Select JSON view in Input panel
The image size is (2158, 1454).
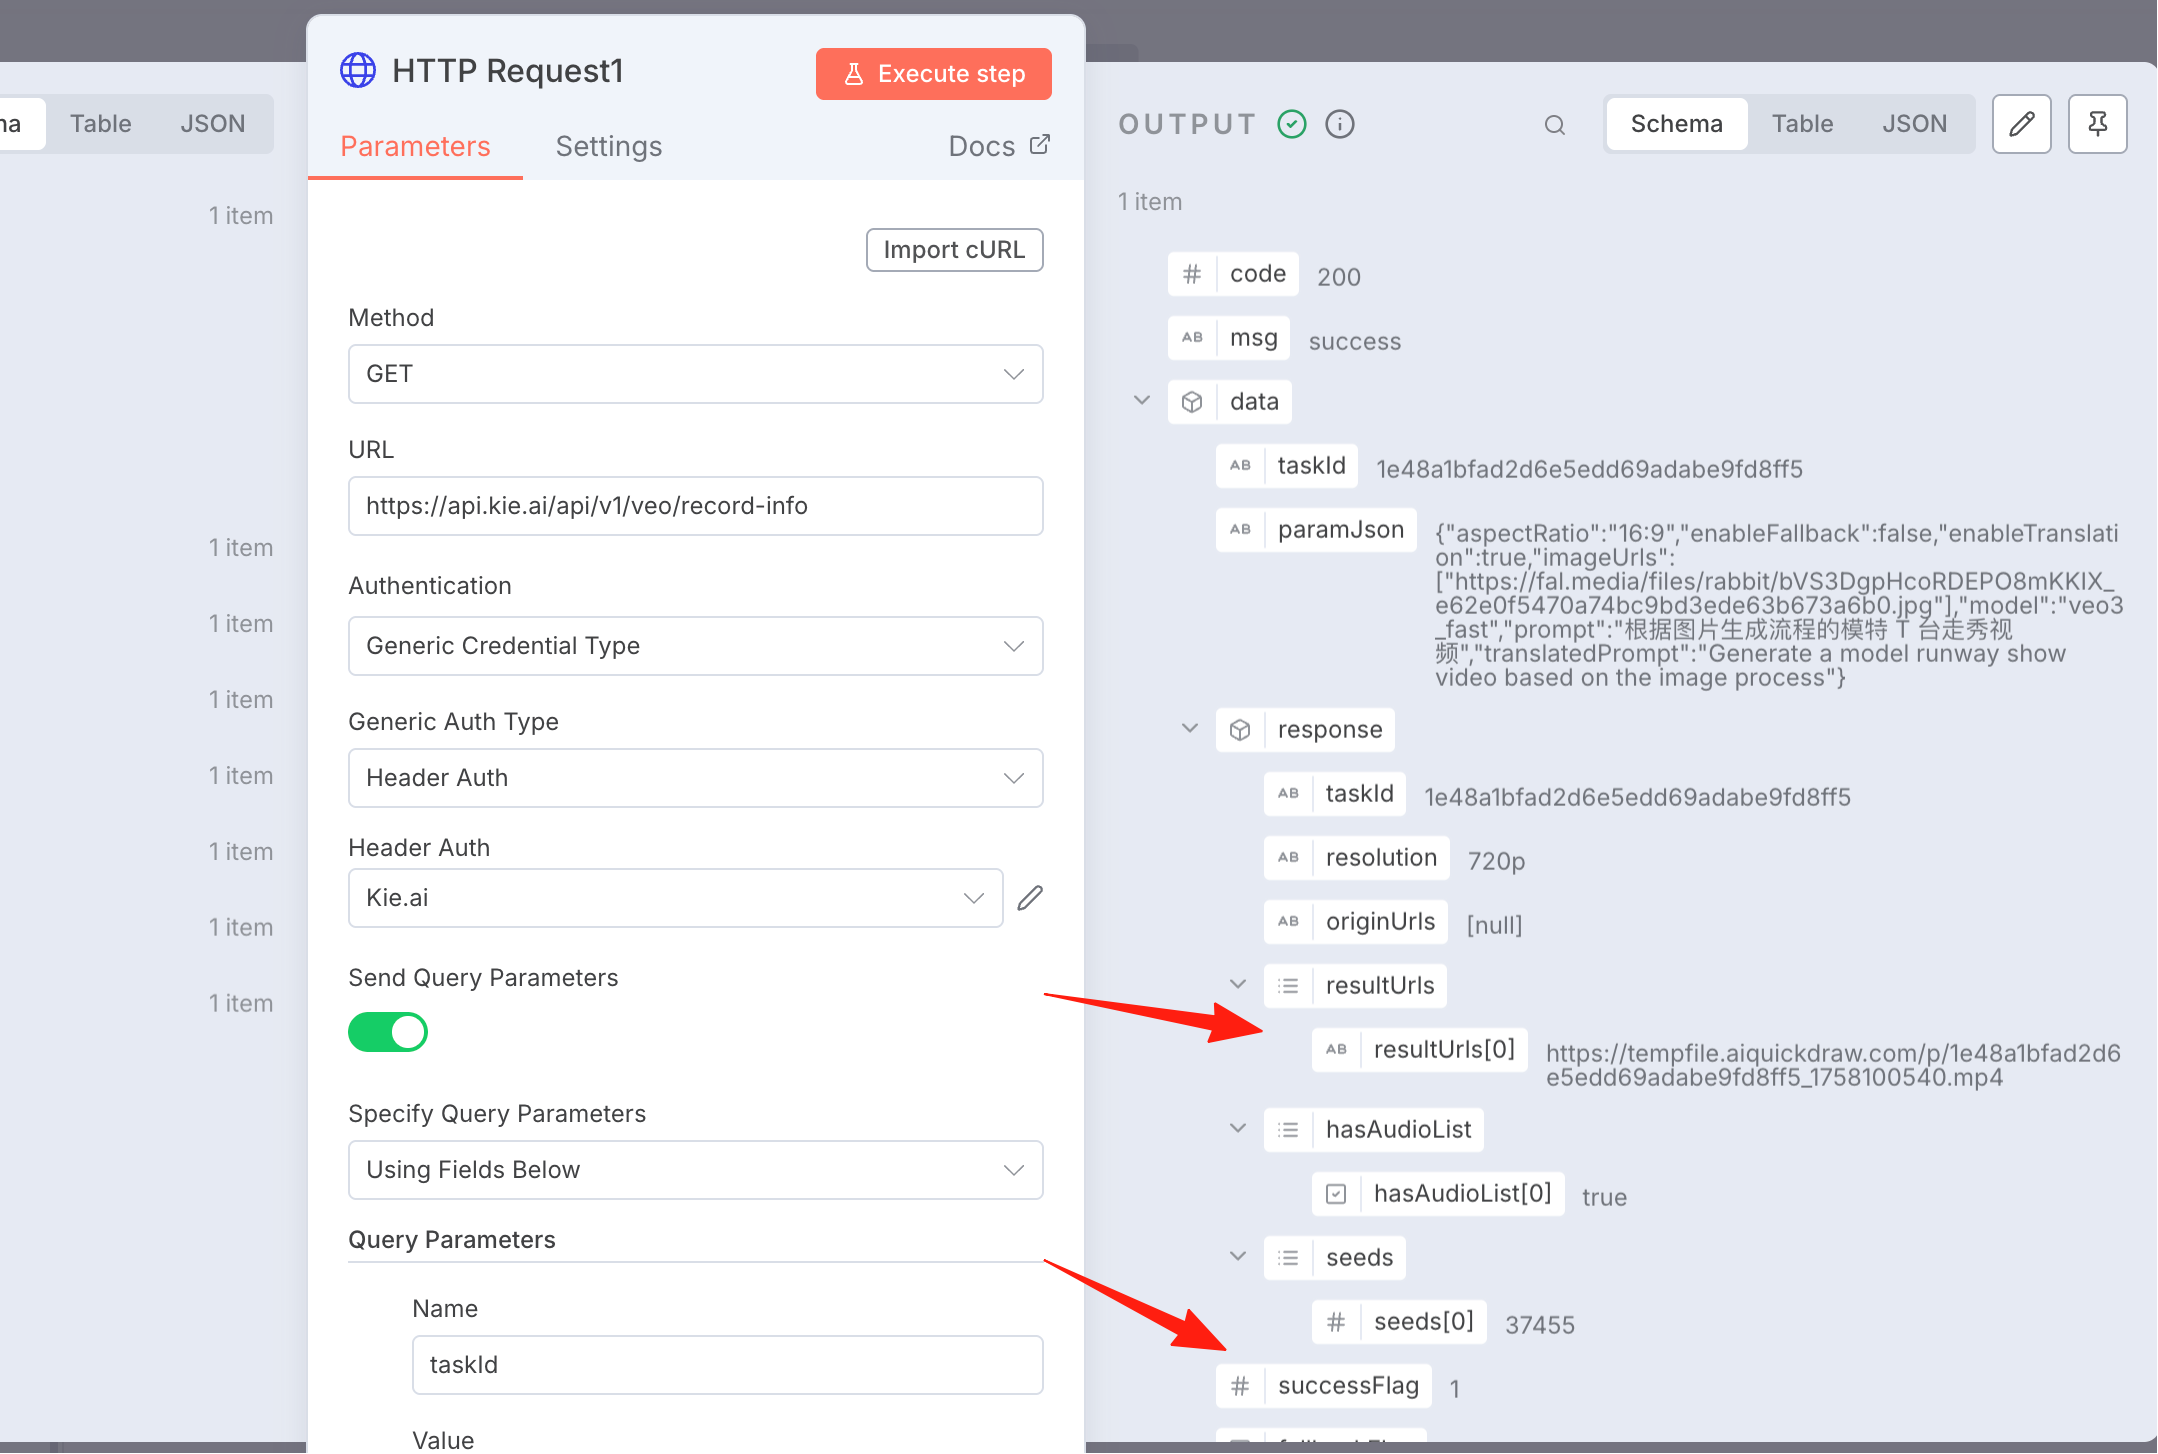[x=212, y=124]
